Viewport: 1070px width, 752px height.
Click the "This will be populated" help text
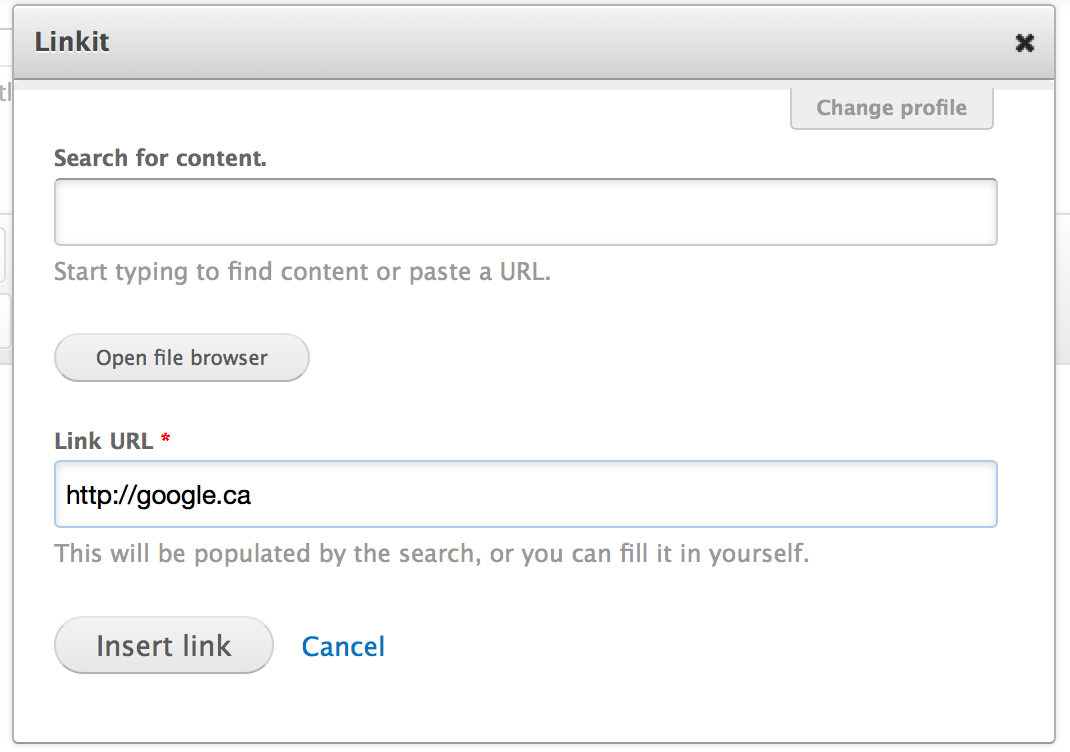pyautogui.click(x=431, y=553)
